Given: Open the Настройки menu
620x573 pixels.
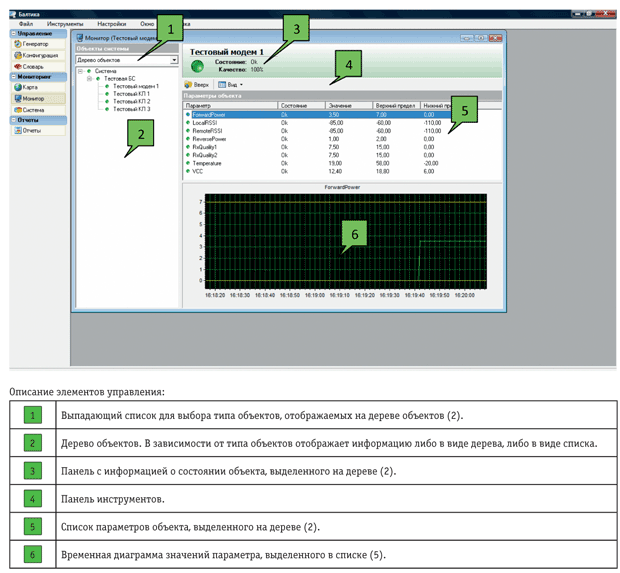Looking at the screenshot, I should (x=112, y=24).
